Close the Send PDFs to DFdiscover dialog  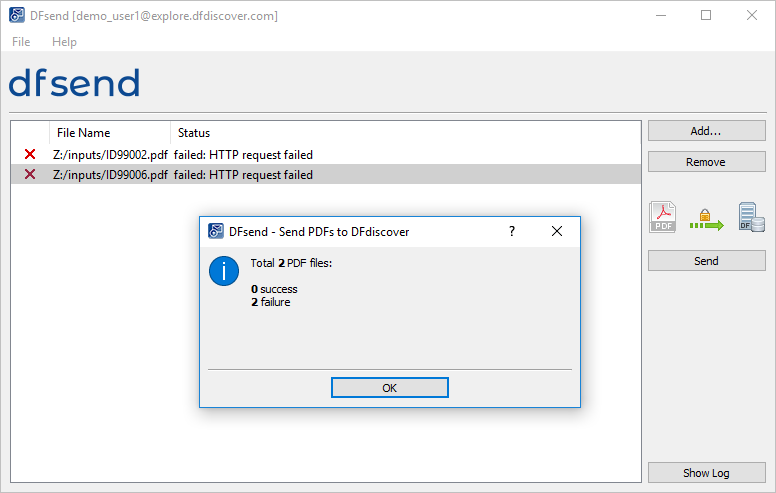tap(557, 231)
